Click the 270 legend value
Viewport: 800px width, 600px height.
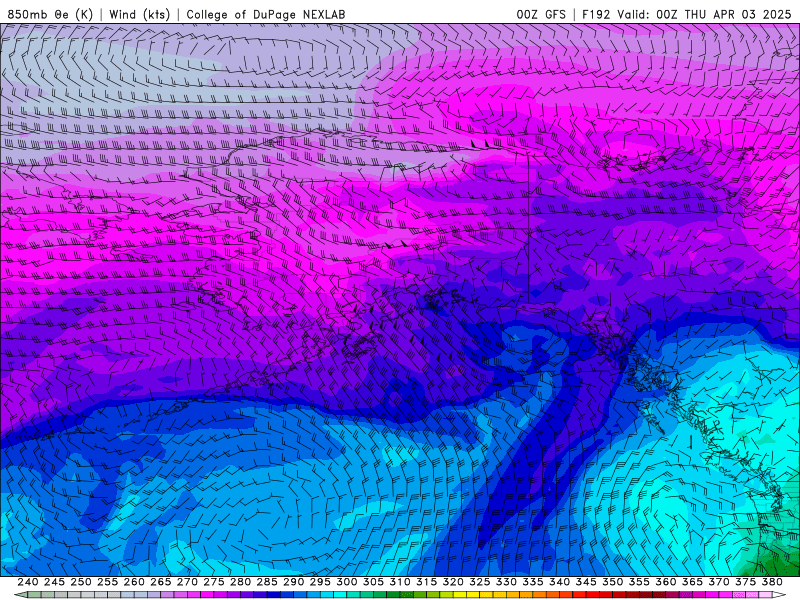pos(187,582)
